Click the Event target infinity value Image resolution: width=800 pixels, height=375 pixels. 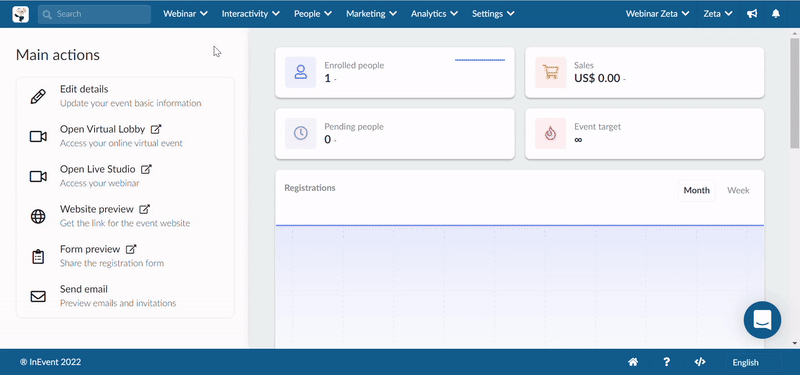(578, 140)
